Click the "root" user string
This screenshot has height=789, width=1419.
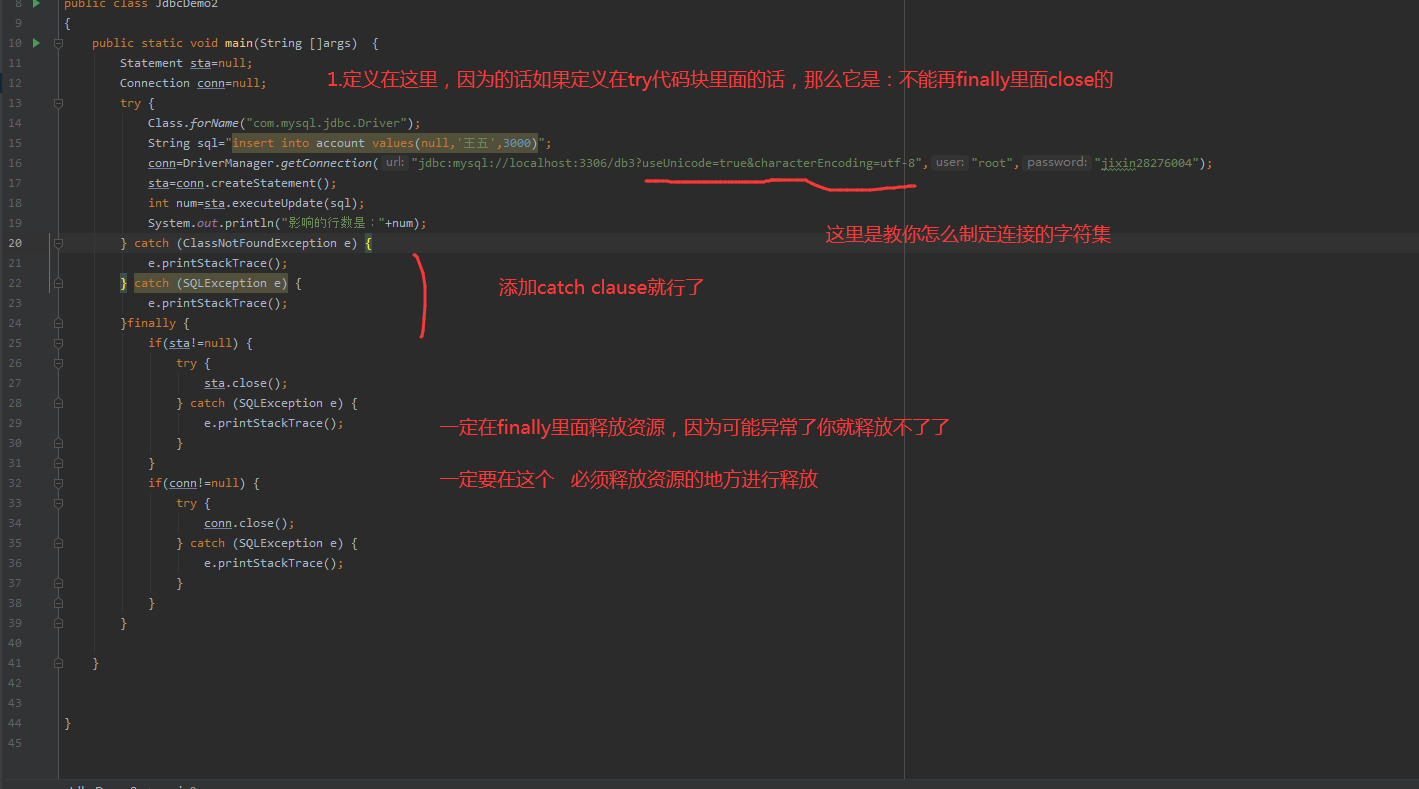tap(993, 163)
